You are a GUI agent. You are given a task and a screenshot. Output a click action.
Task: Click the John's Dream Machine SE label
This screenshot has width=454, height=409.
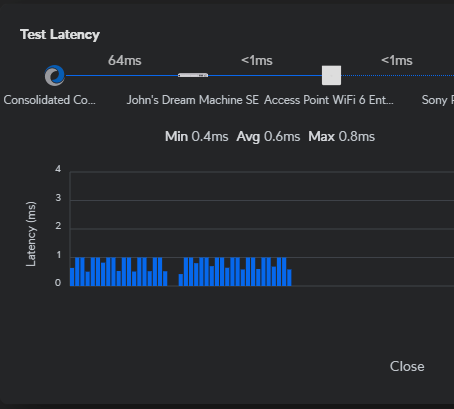tap(193, 100)
